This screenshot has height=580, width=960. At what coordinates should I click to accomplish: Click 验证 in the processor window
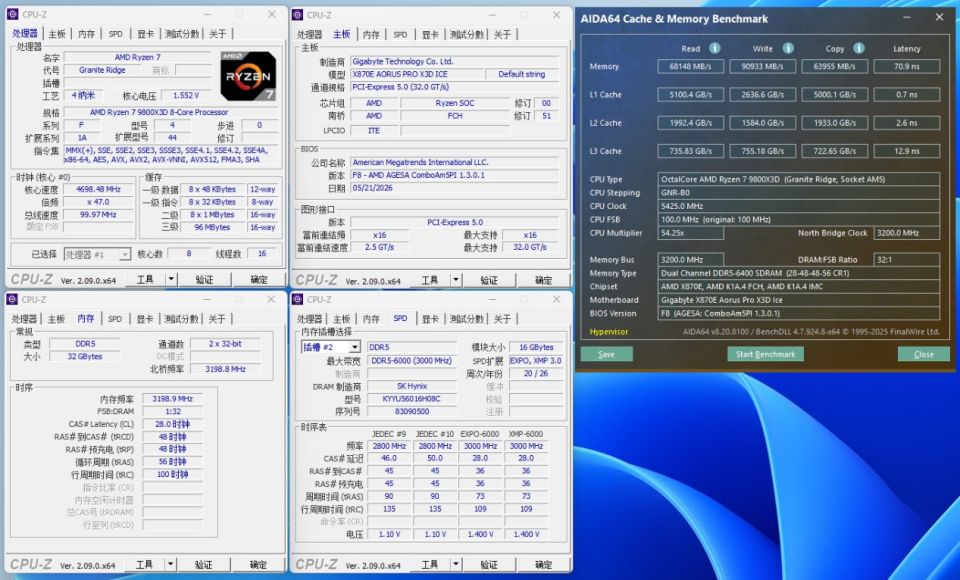tap(204, 279)
